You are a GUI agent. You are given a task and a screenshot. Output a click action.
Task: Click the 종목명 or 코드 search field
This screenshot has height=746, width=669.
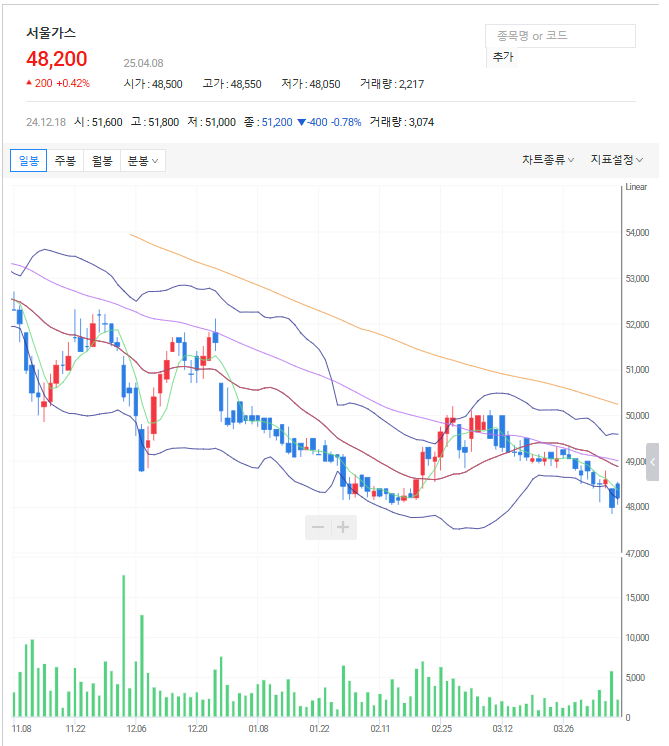tap(560, 36)
